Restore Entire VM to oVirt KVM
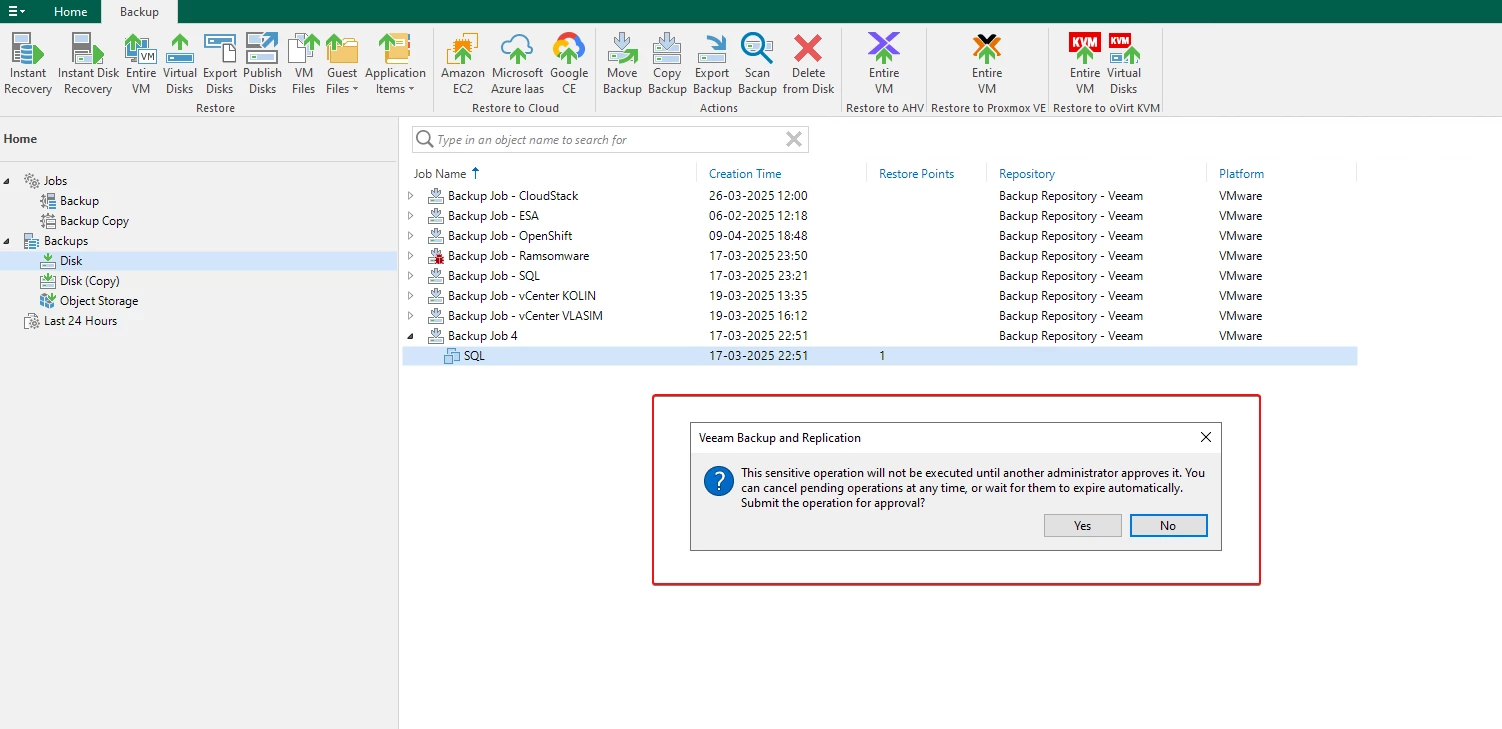The width and height of the screenshot is (1502, 729). pyautogui.click(x=1085, y=64)
